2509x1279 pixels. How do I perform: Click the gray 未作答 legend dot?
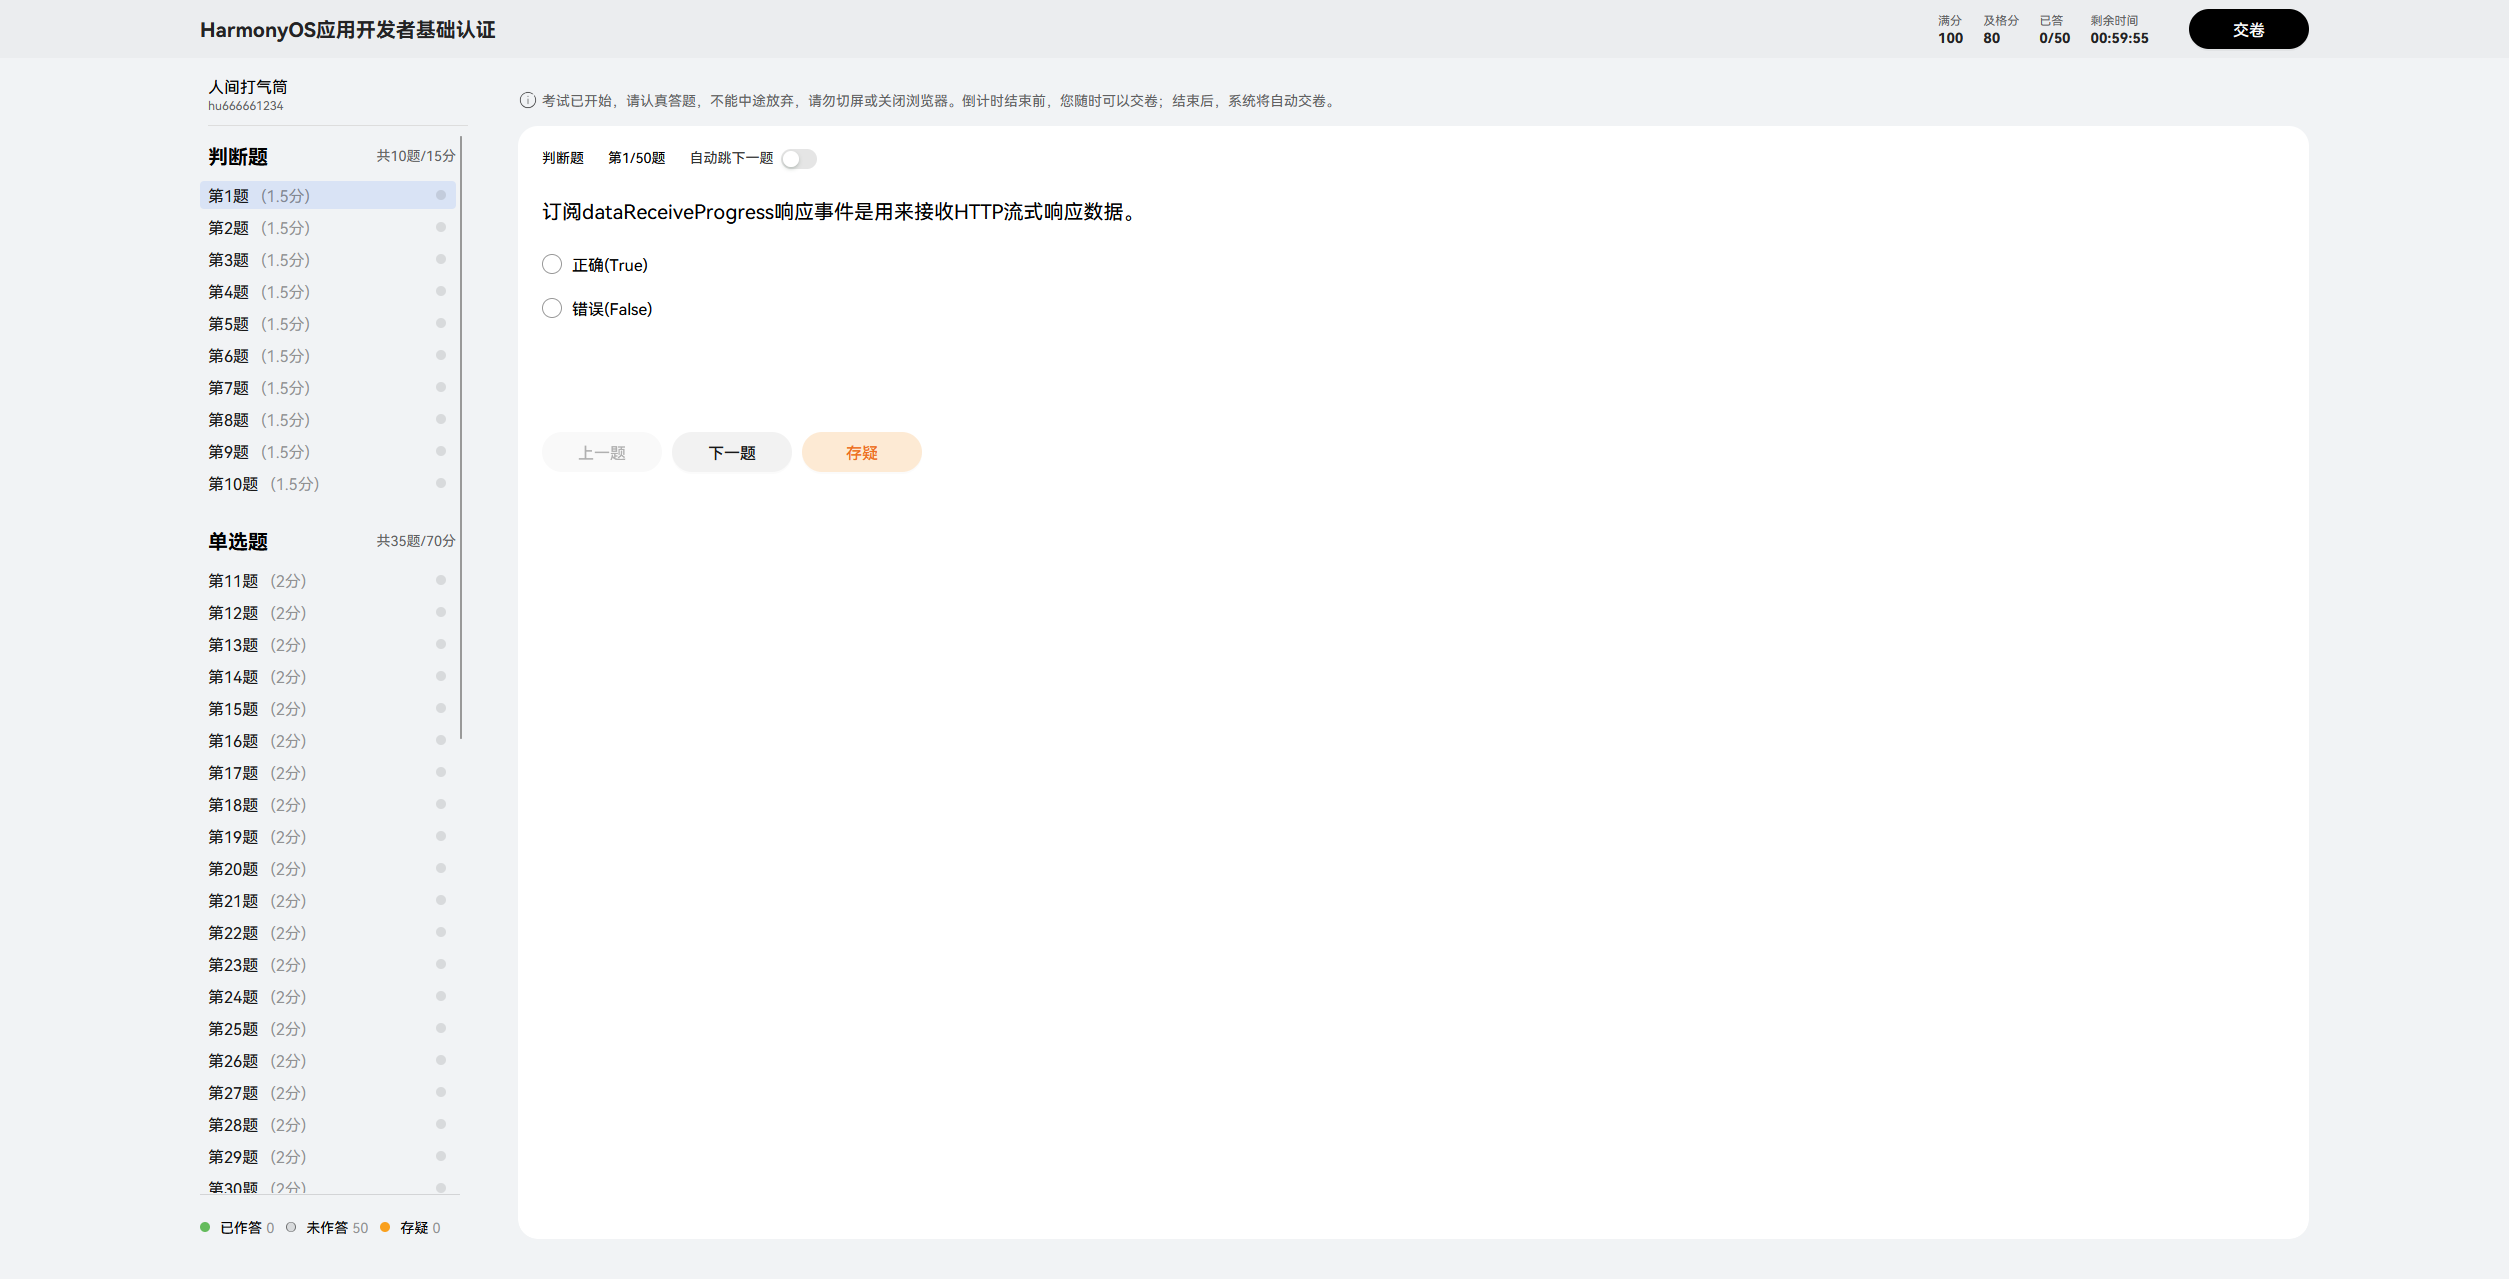tap(291, 1227)
